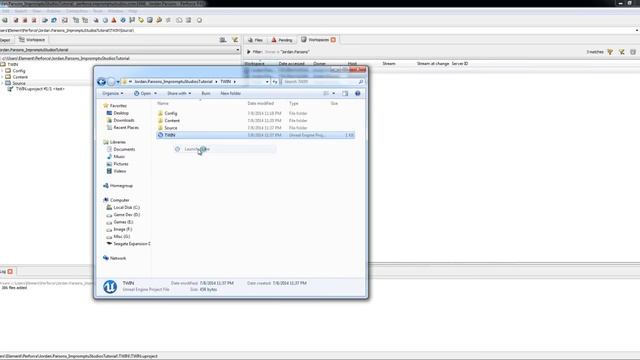Close the Workspaces tab
The image size is (640, 360).
pos(333,40)
